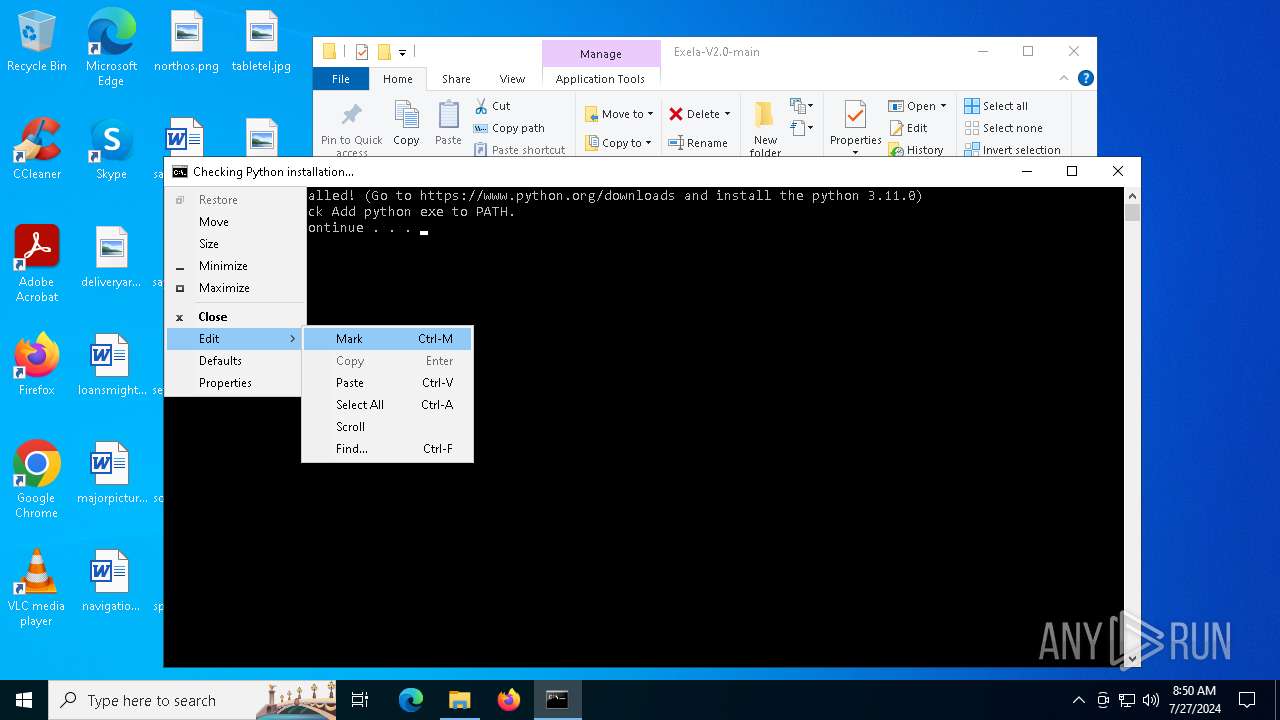
Task: Select the CCleaner desktop icon
Action: coord(37,150)
